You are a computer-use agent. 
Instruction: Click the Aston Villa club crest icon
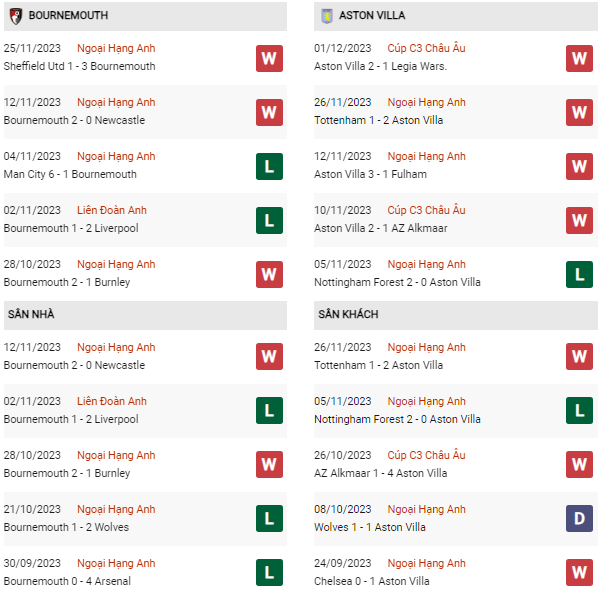(x=327, y=16)
